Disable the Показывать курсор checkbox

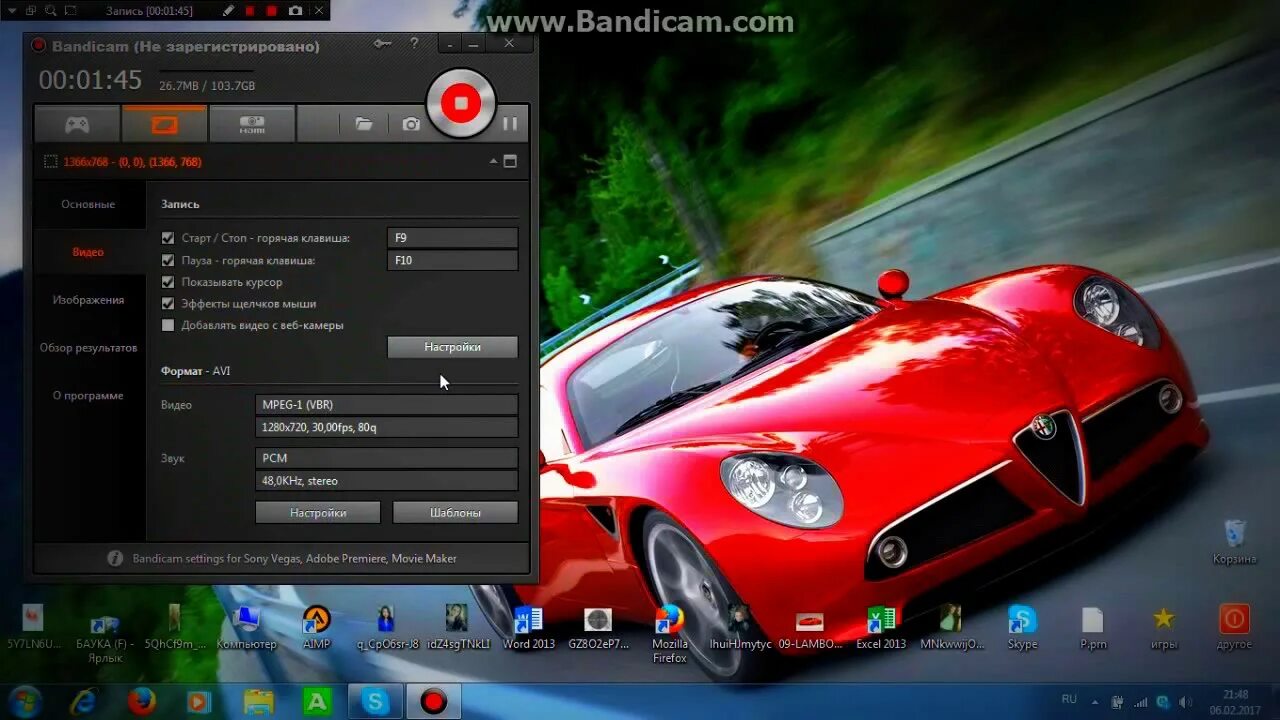[x=168, y=282]
